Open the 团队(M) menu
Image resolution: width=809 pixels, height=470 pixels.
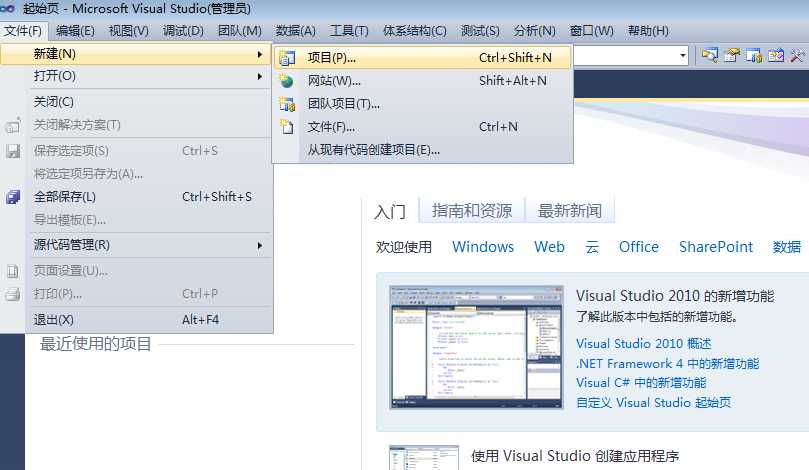(239, 31)
